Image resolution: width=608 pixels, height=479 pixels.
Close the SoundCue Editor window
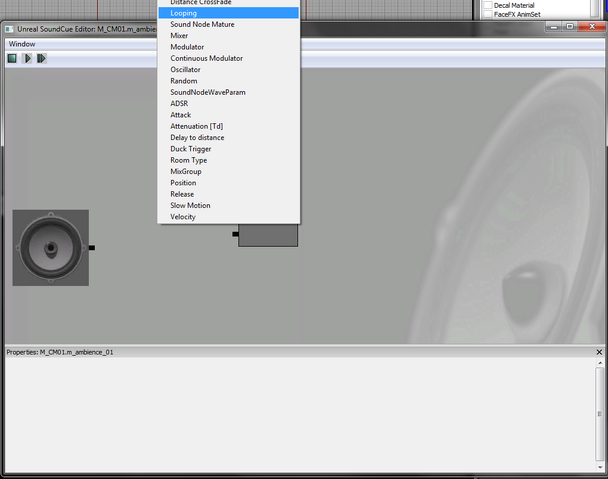592,27
